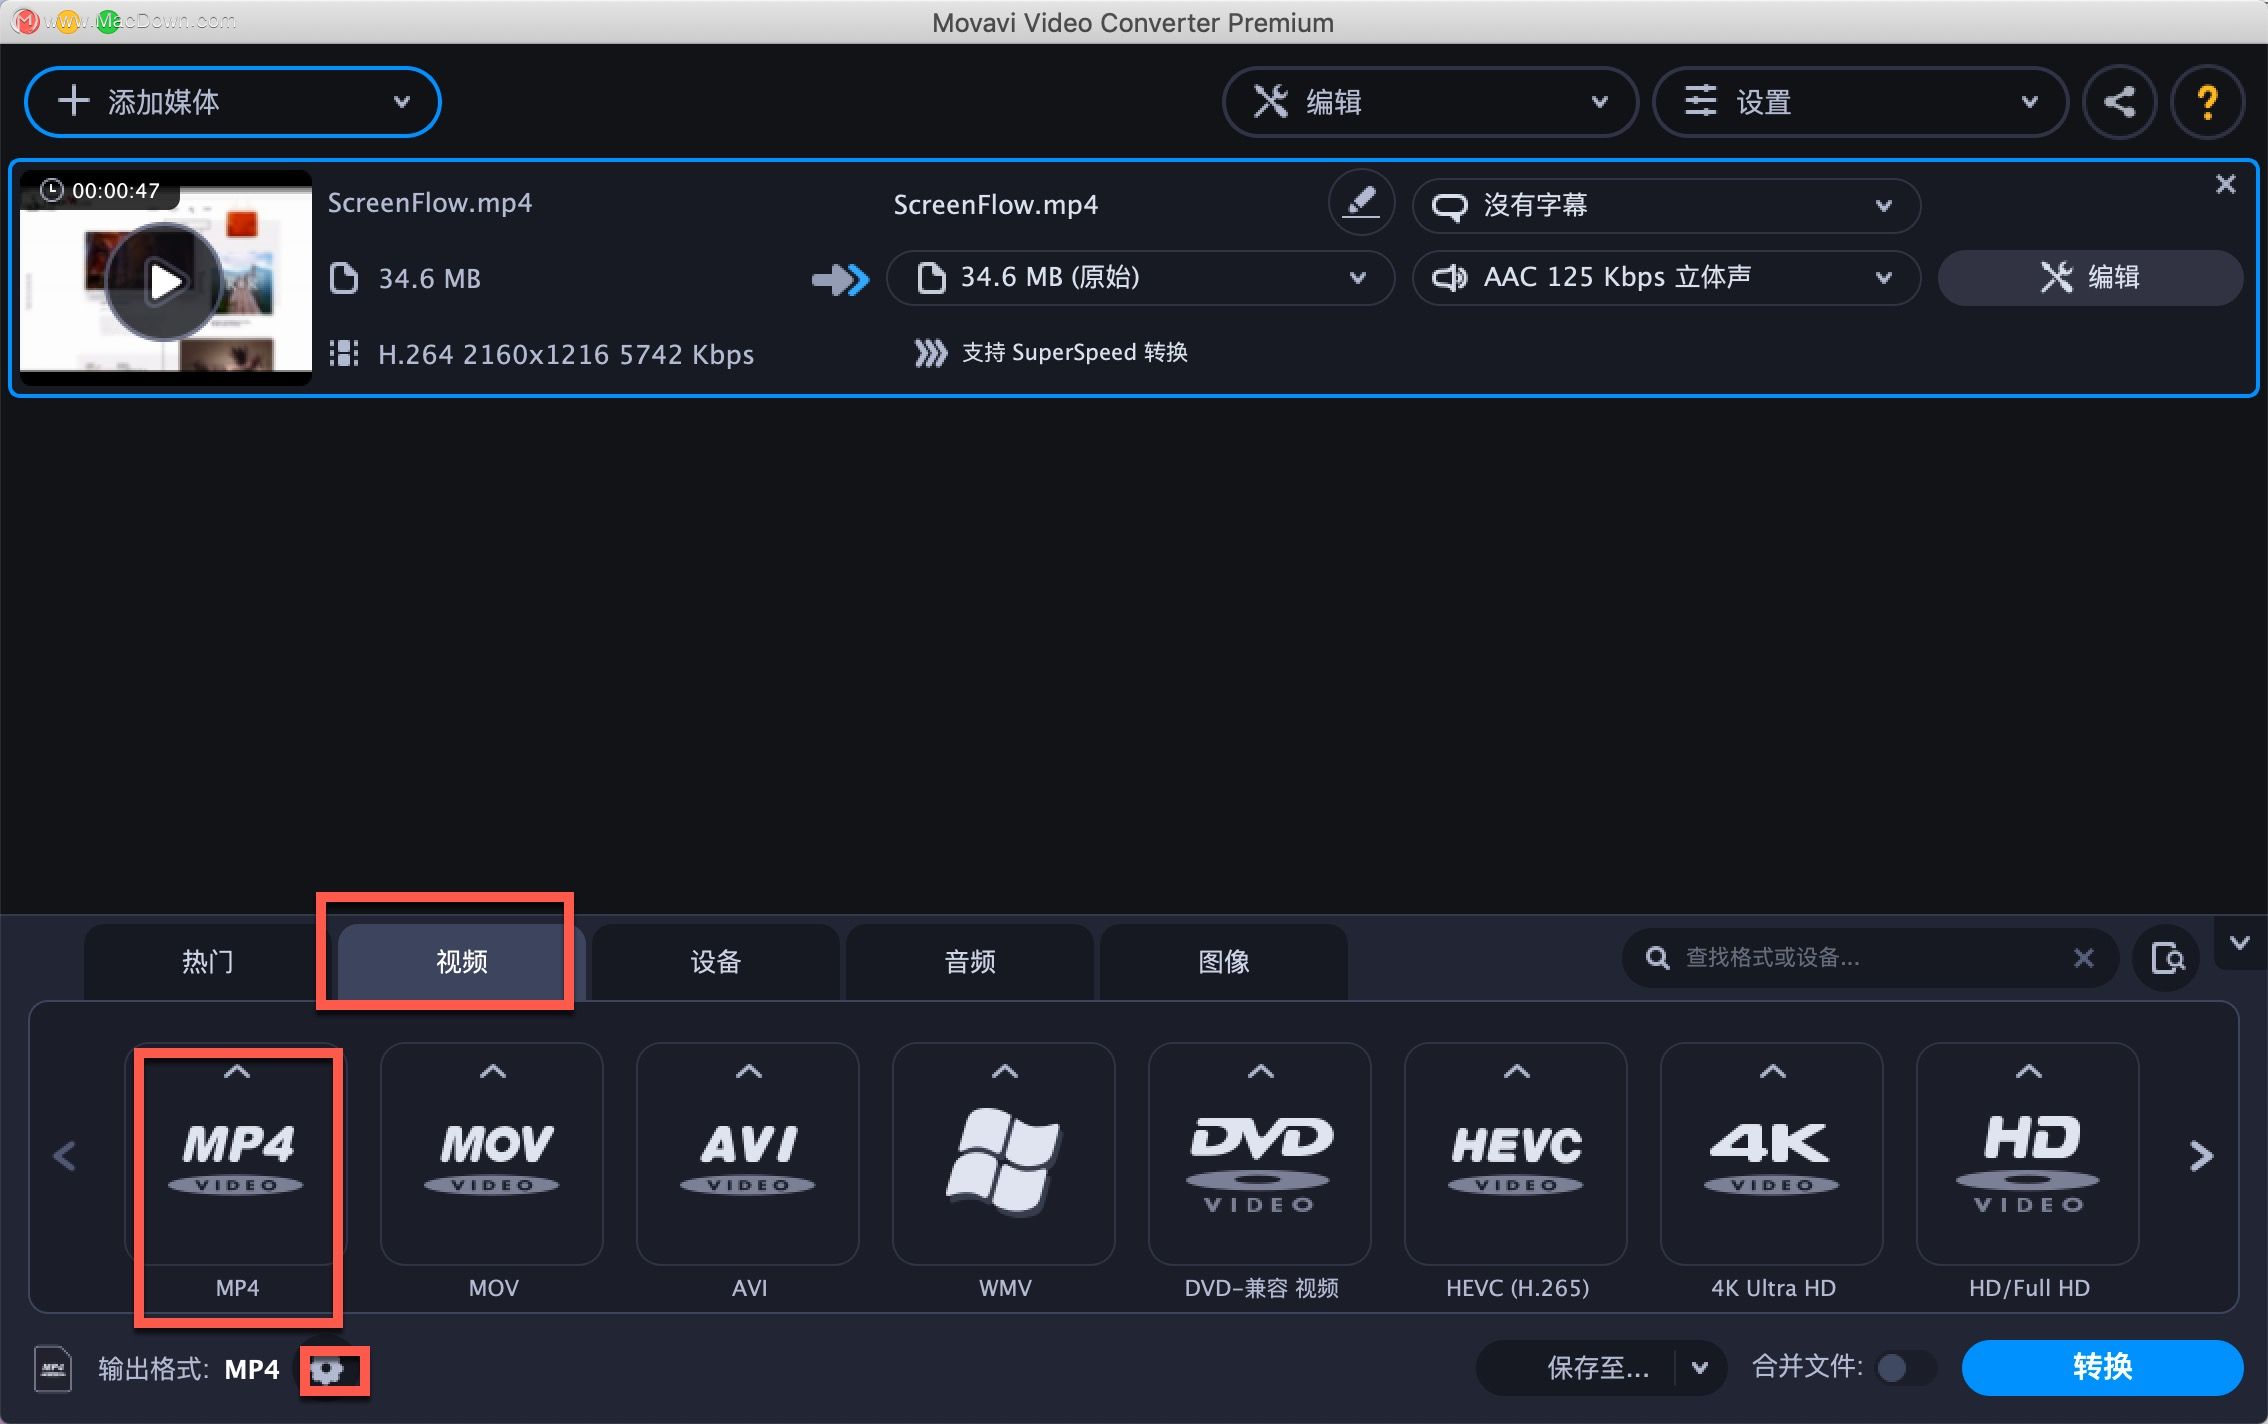
Task: Click into the format search field
Action: (x=1870, y=958)
